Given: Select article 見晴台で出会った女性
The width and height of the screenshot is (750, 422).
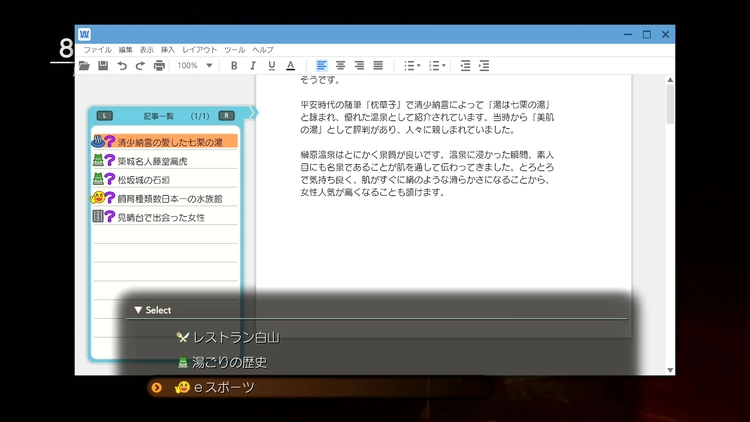Looking at the screenshot, I should tap(165, 217).
